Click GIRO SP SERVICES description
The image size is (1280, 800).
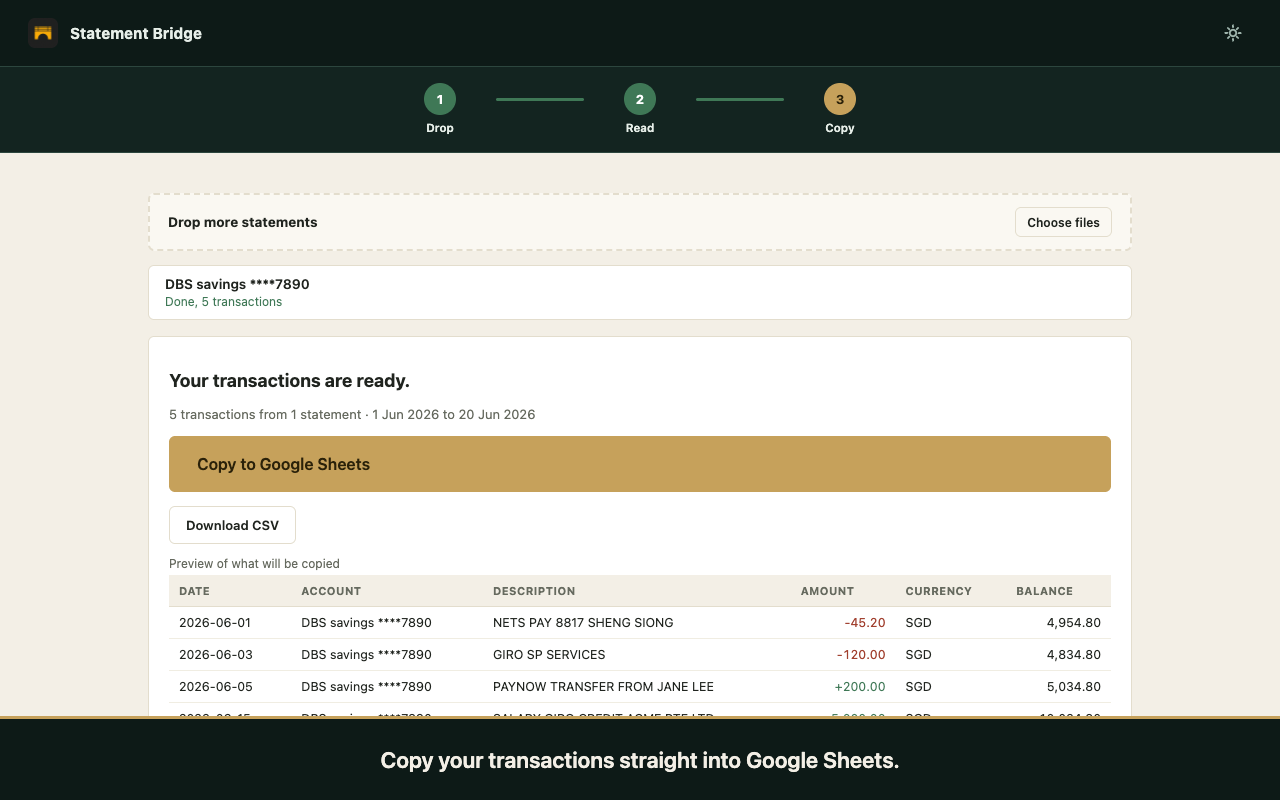[549, 654]
